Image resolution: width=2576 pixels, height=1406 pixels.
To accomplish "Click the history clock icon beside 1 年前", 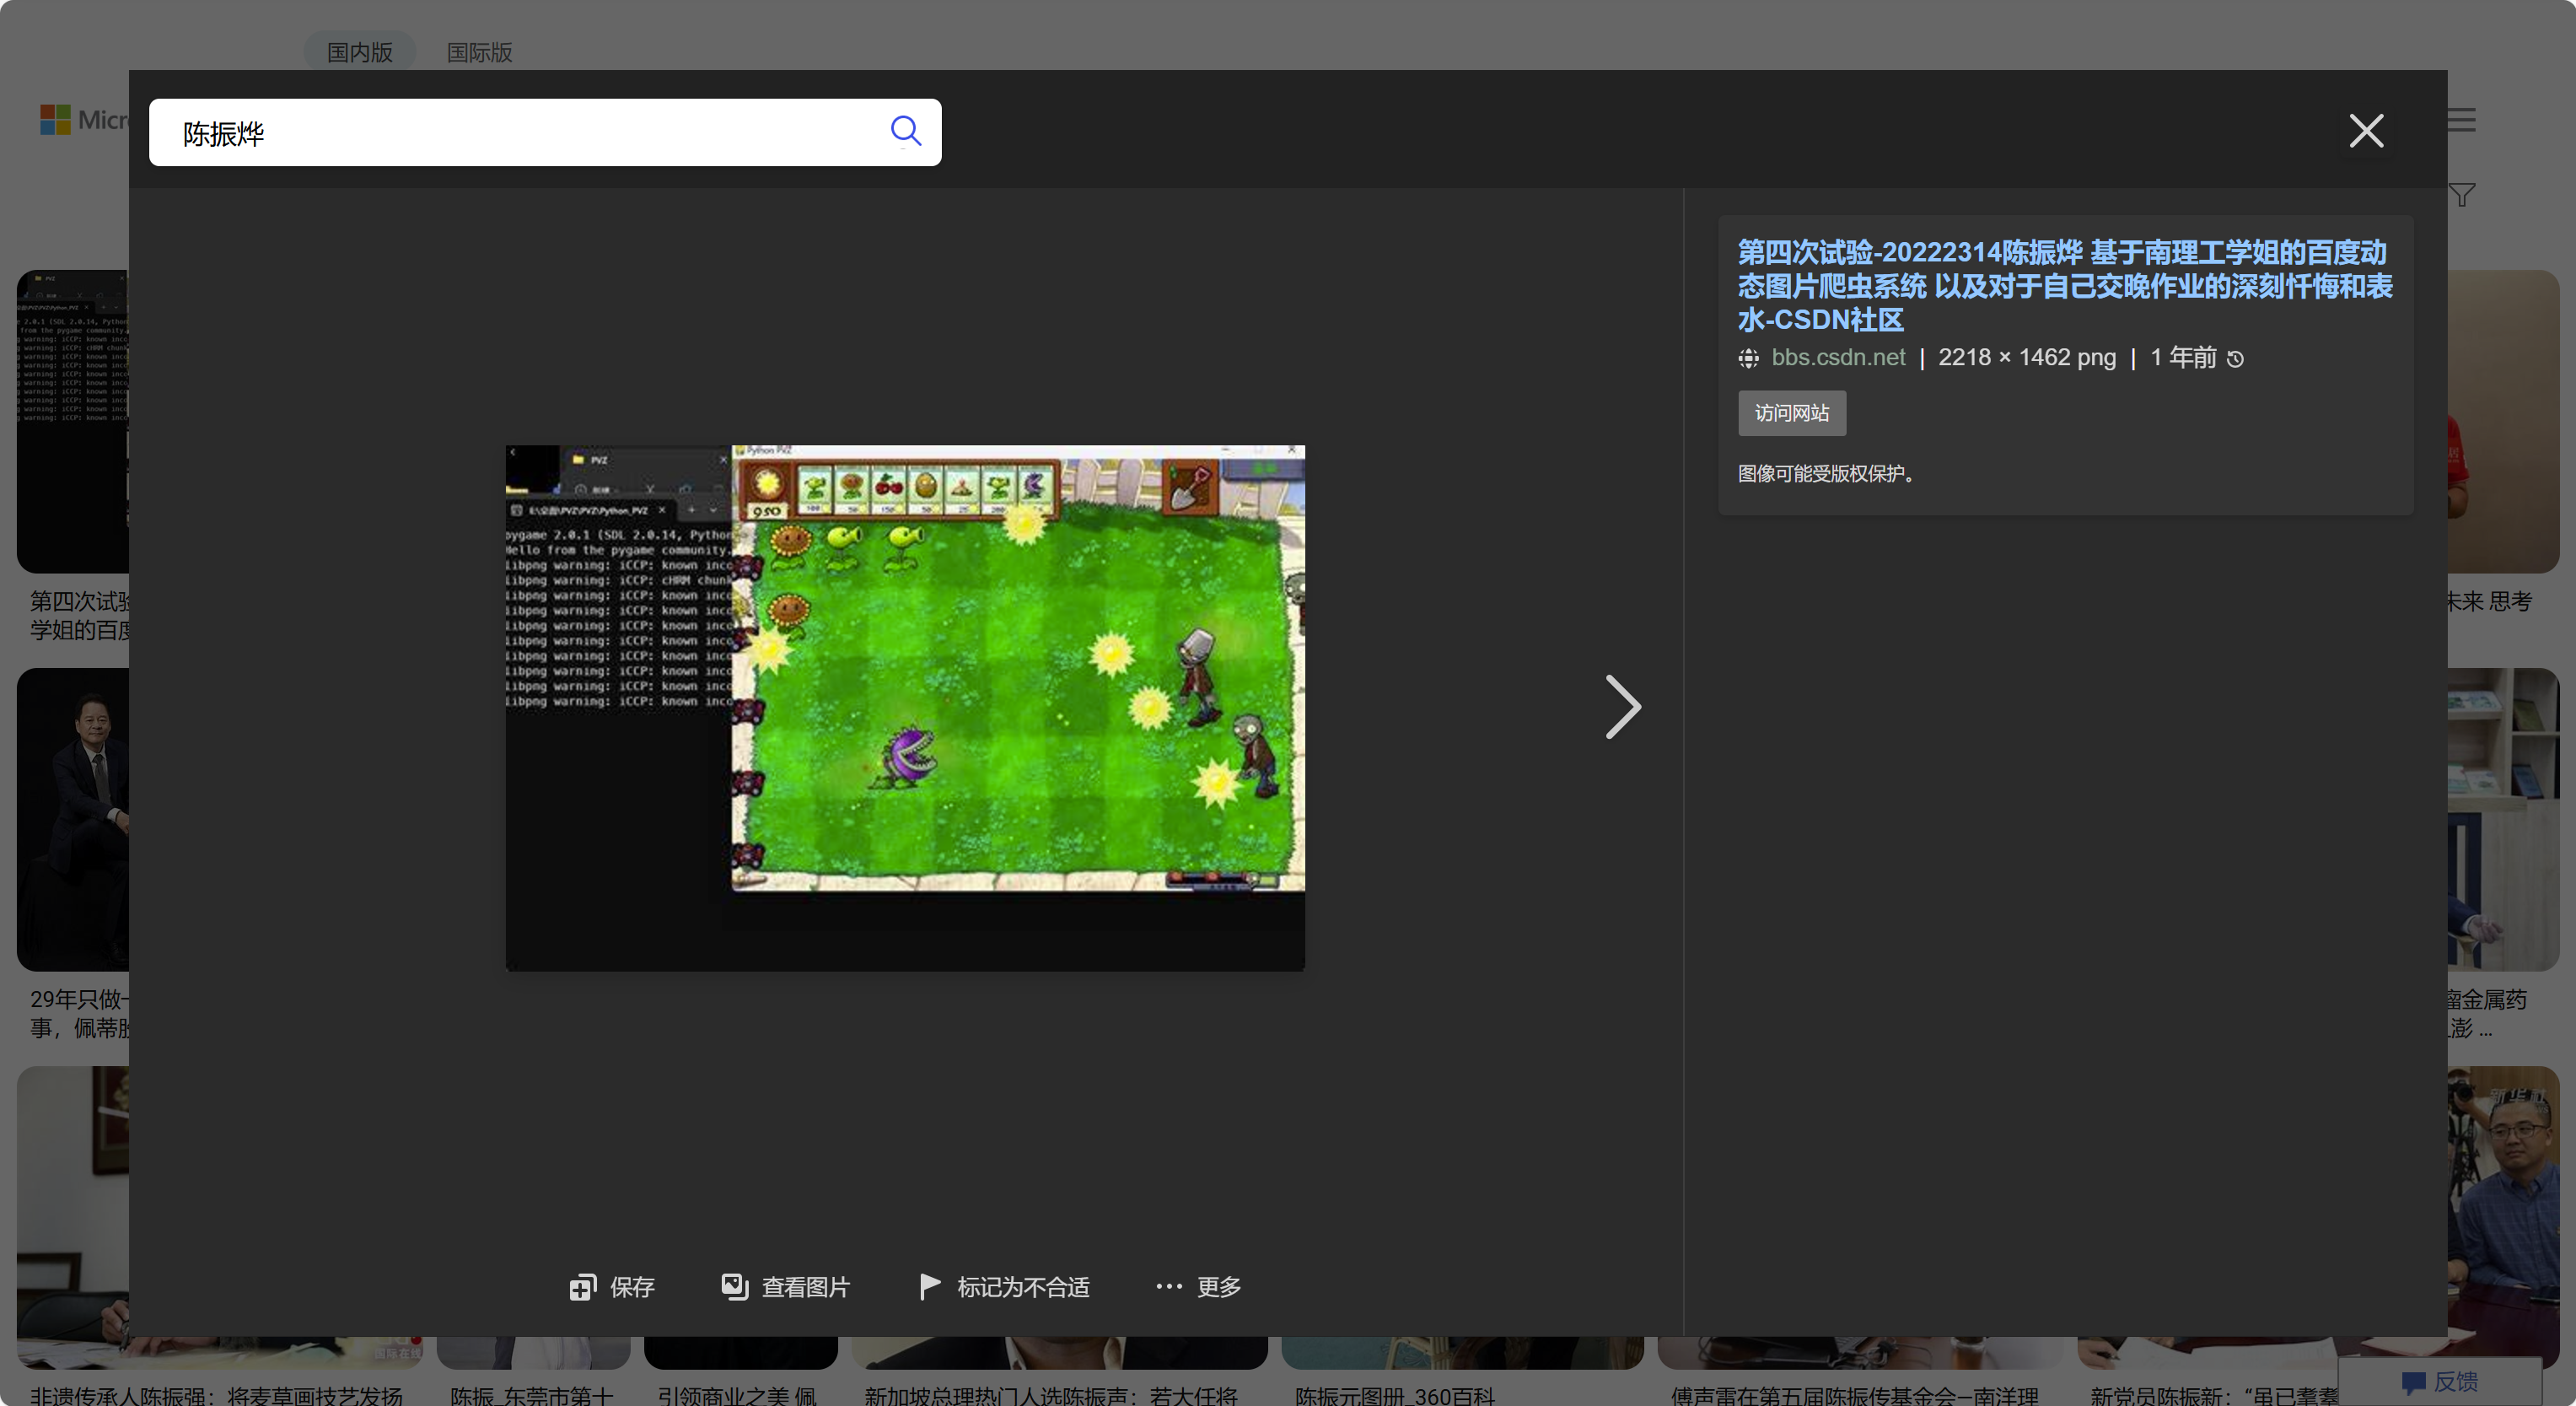I will 2236,359.
